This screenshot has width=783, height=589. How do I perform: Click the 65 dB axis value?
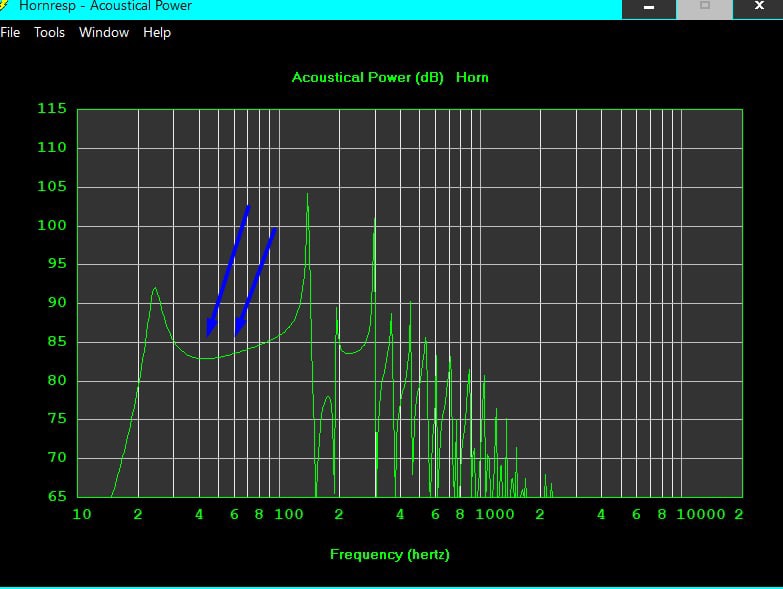point(57,496)
